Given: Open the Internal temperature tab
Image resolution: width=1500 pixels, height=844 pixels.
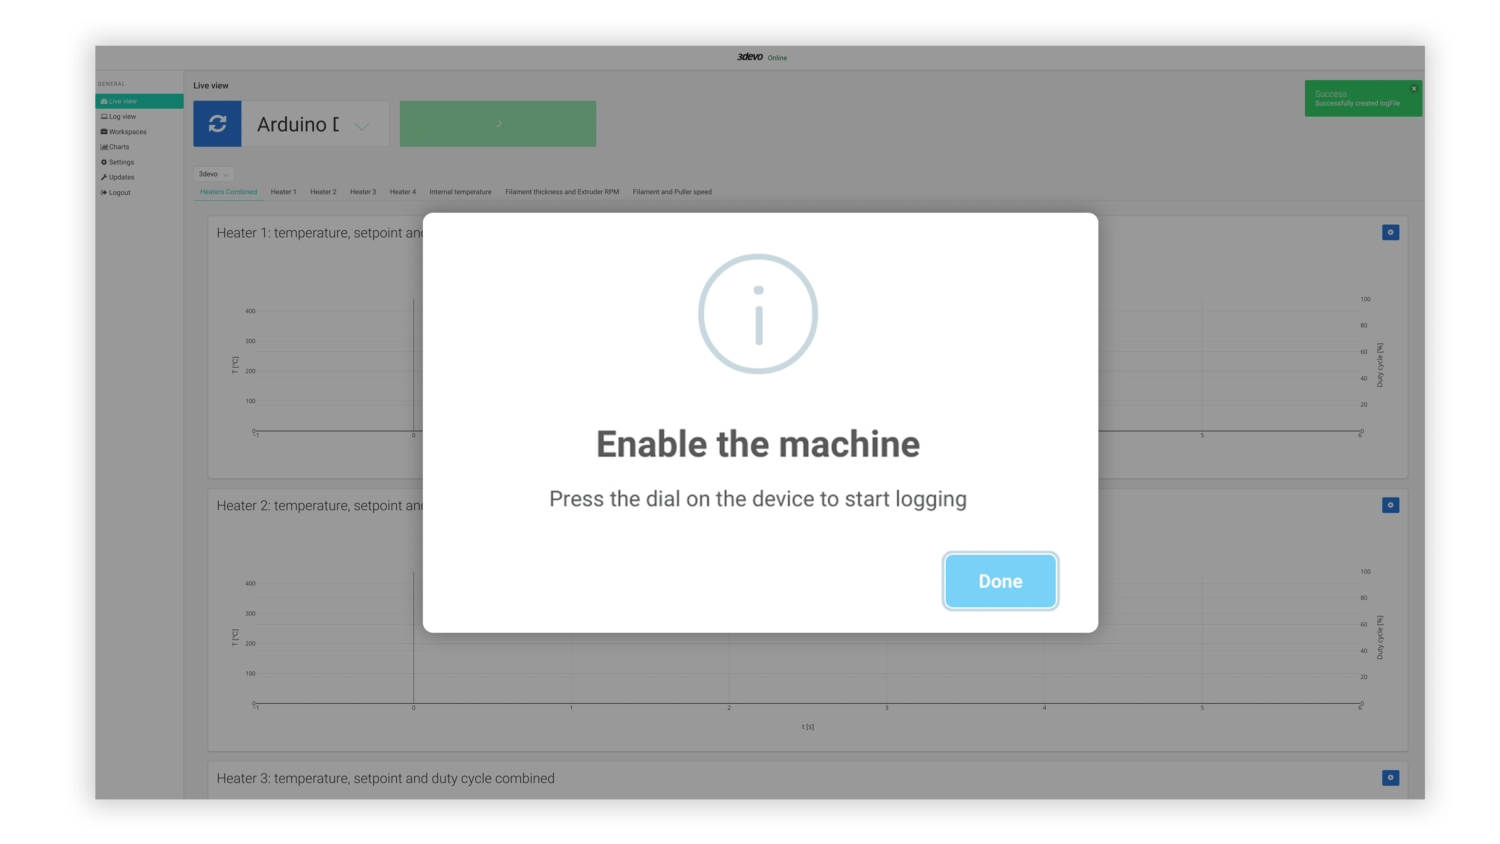Looking at the screenshot, I should tap(460, 192).
